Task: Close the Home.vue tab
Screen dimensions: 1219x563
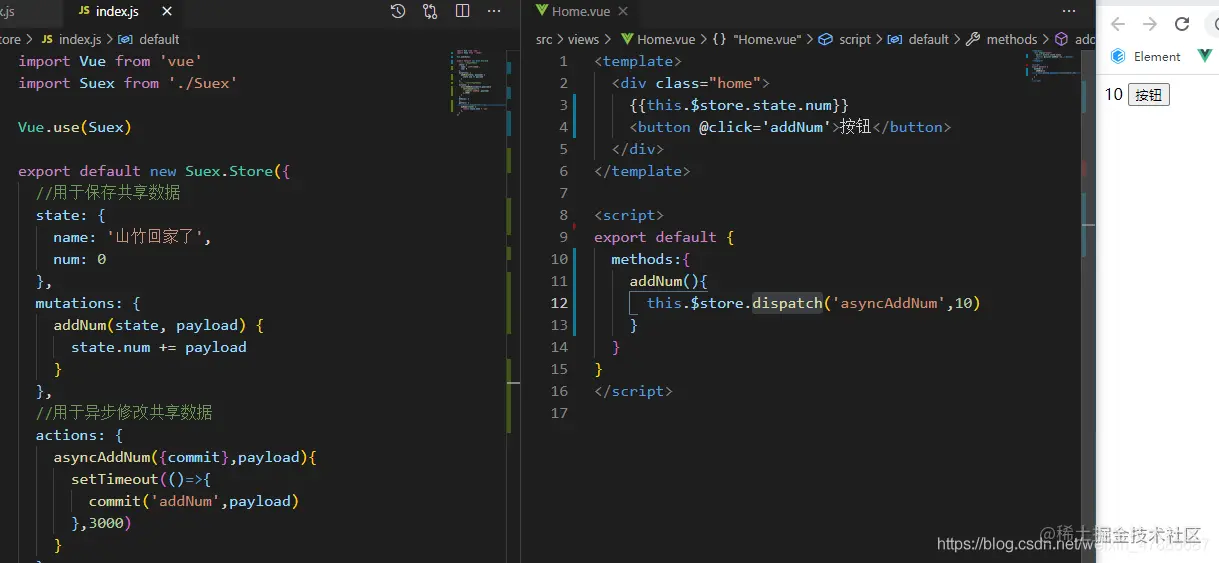Action: point(622,11)
